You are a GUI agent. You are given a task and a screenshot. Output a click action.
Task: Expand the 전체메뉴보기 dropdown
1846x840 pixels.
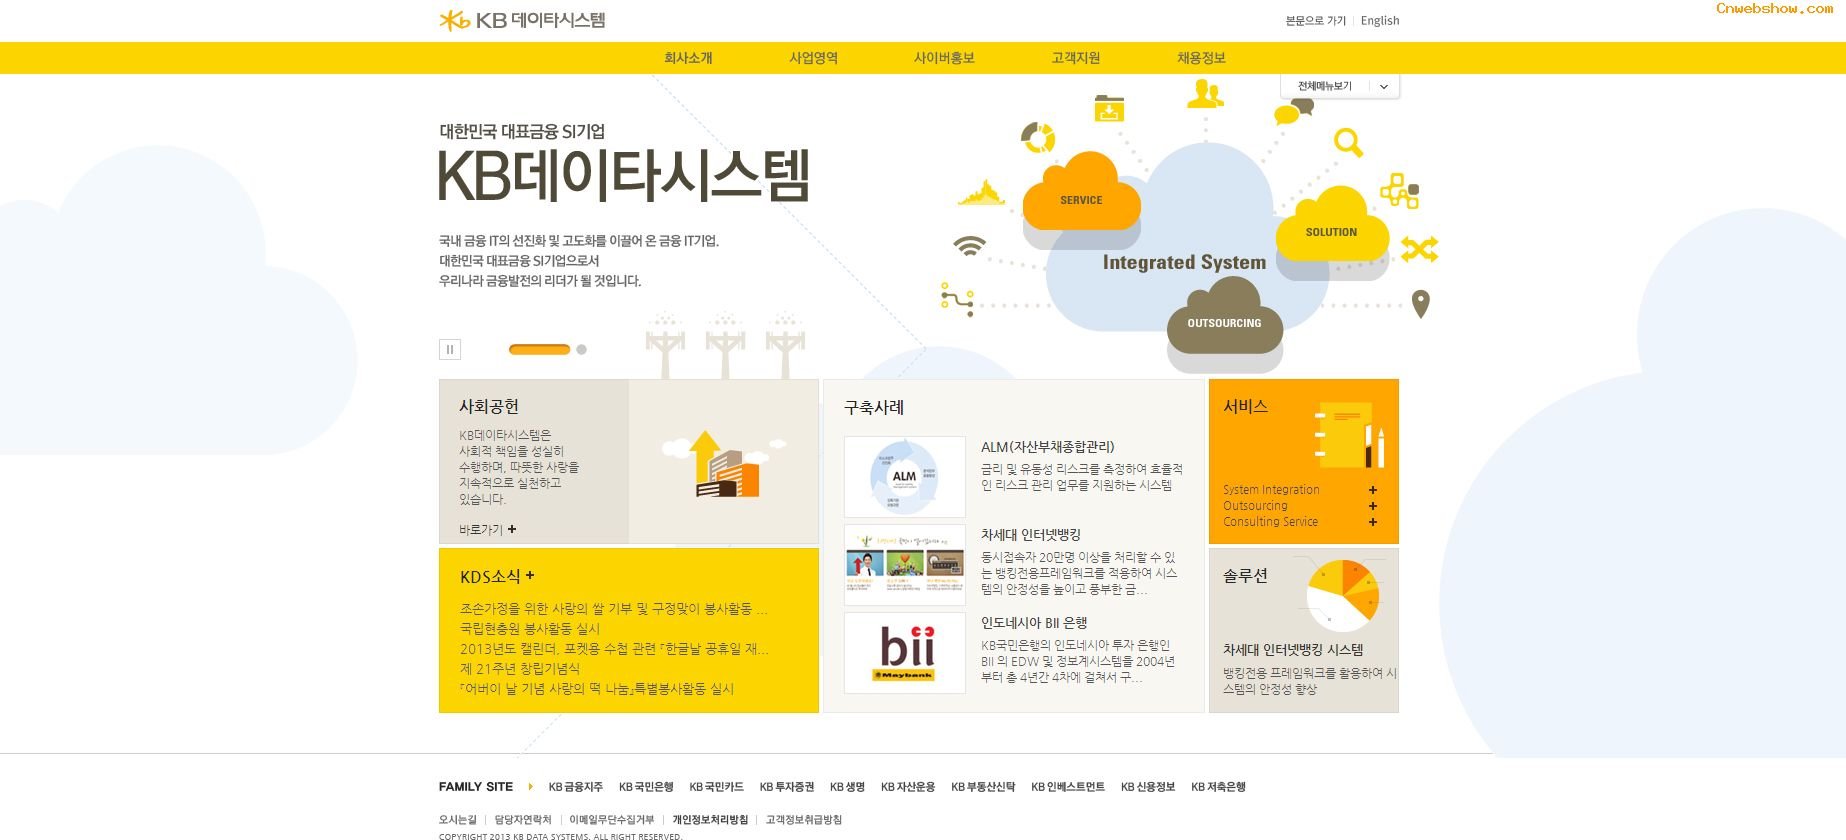(x=1340, y=87)
